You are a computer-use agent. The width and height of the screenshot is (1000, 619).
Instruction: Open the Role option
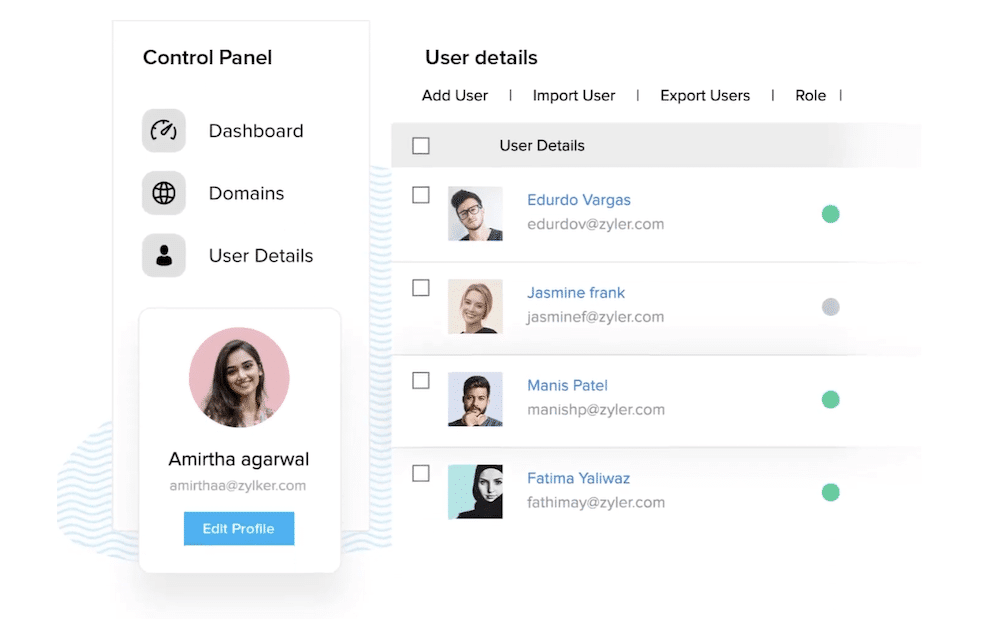(x=811, y=95)
